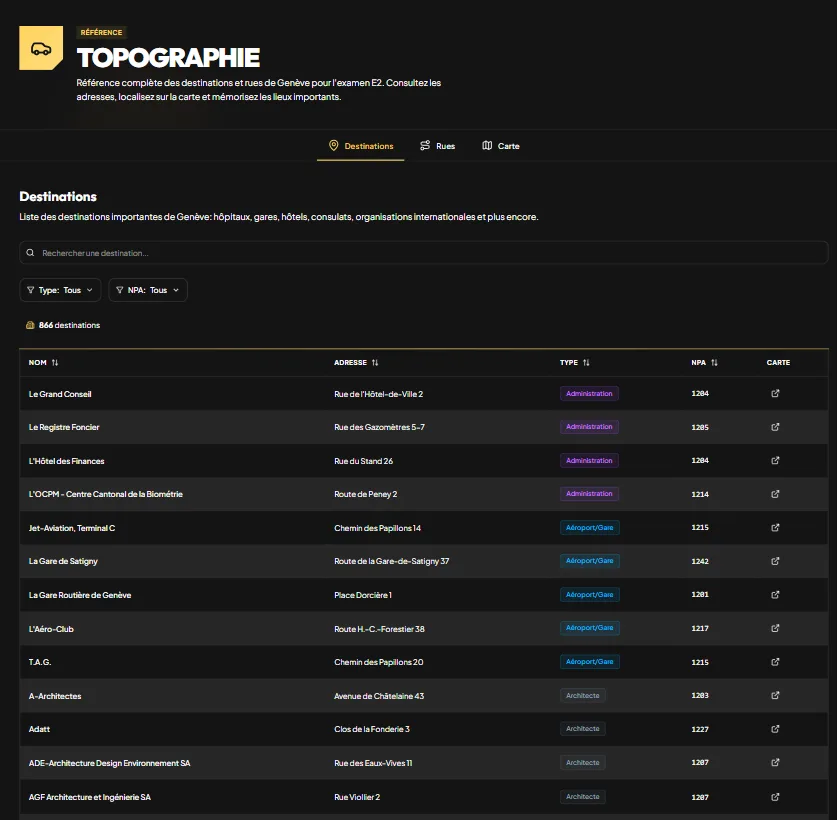Sort table by TYPE column
Viewport: 837px width, 820px height.
tap(574, 362)
